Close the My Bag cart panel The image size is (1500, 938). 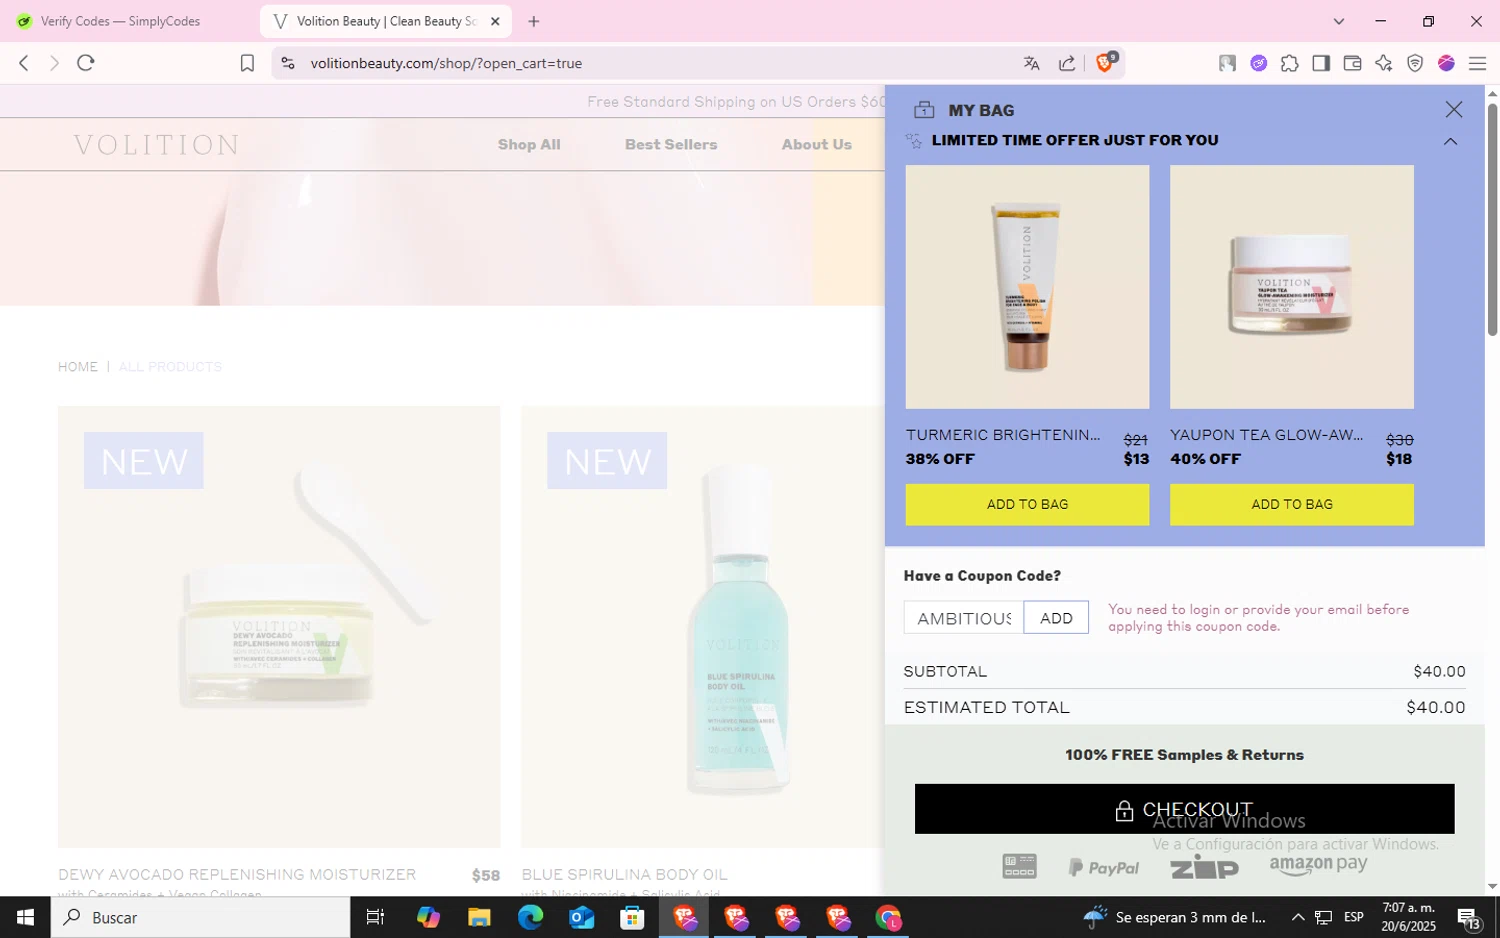coord(1454,110)
